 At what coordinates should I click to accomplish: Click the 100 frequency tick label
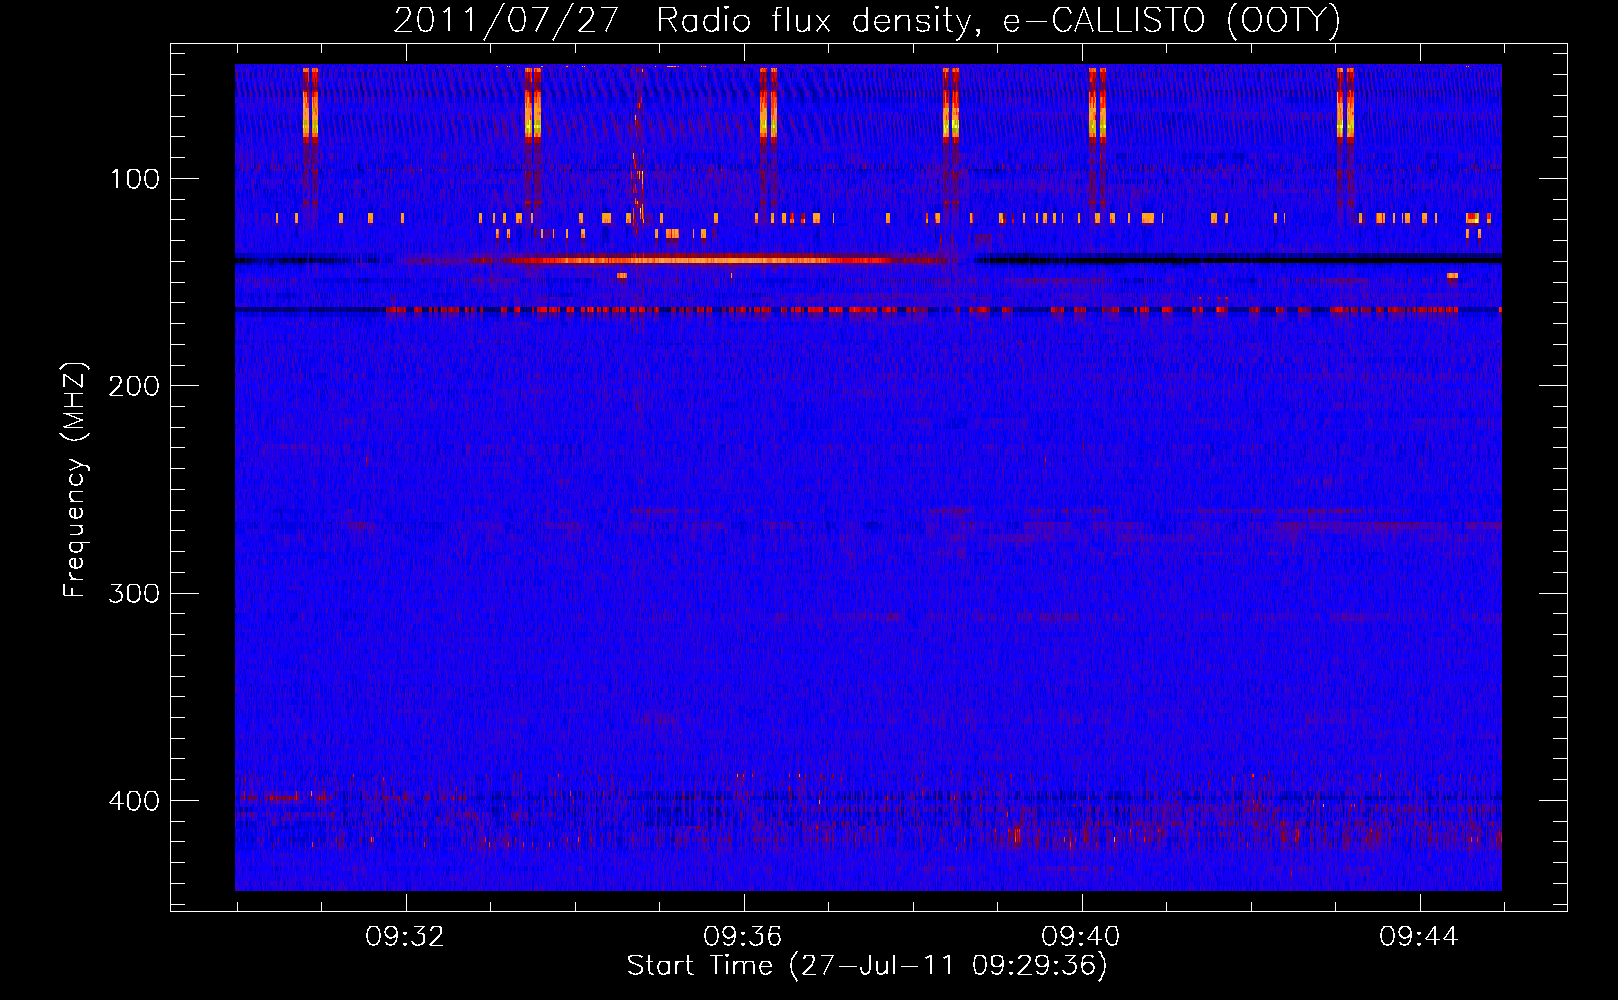(135, 179)
